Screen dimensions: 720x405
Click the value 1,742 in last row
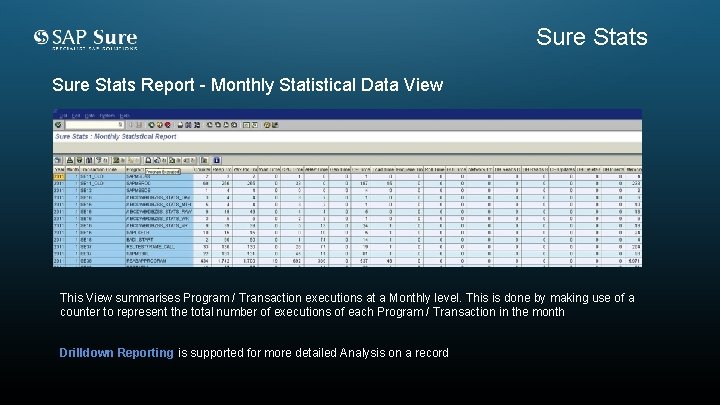tap(225, 261)
